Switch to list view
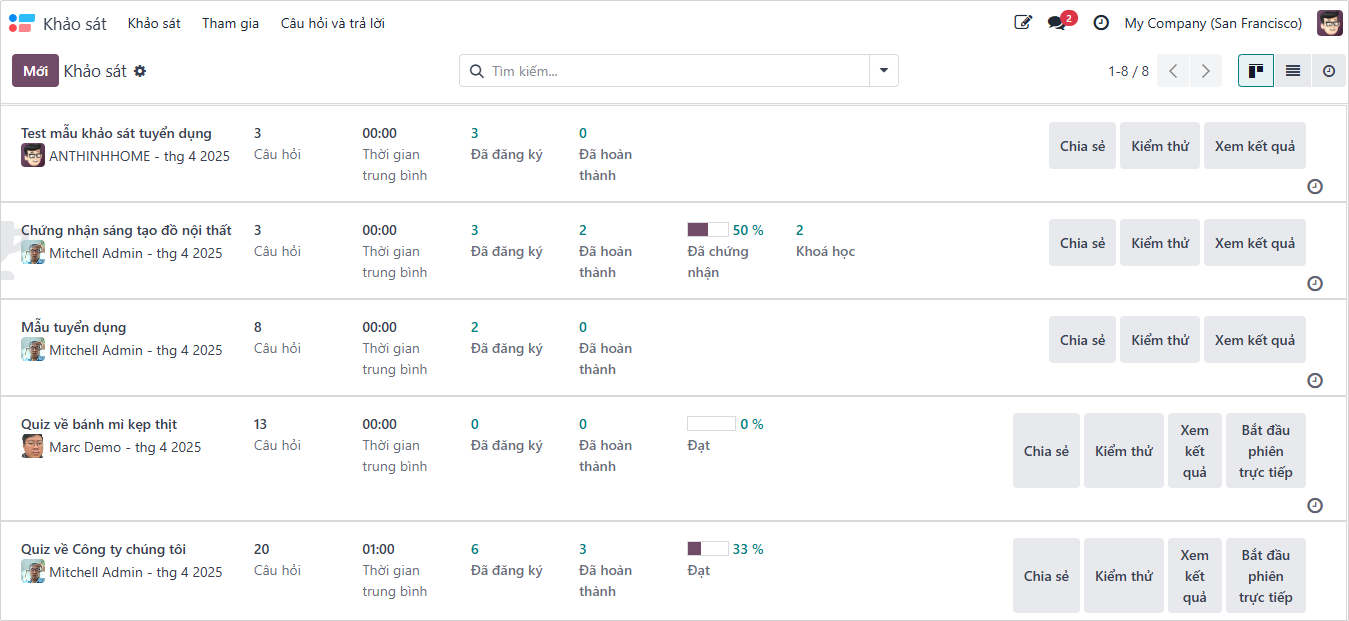1349x621 pixels. (1293, 71)
